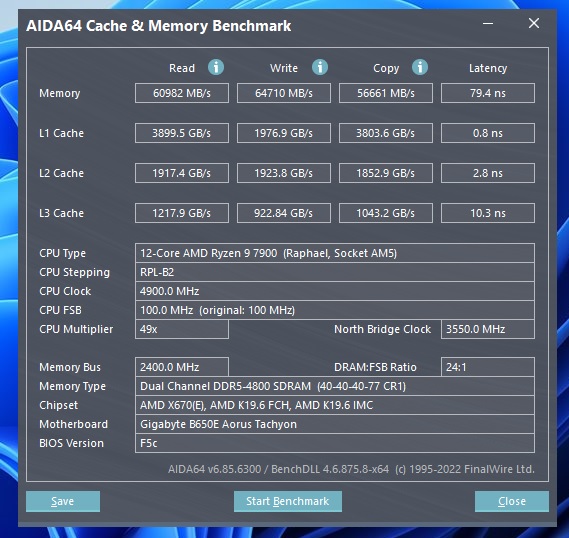Viewport: 569px width, 538px height.
Task: Click BIOS Version field F5c
Action: (x=335, y=443)
